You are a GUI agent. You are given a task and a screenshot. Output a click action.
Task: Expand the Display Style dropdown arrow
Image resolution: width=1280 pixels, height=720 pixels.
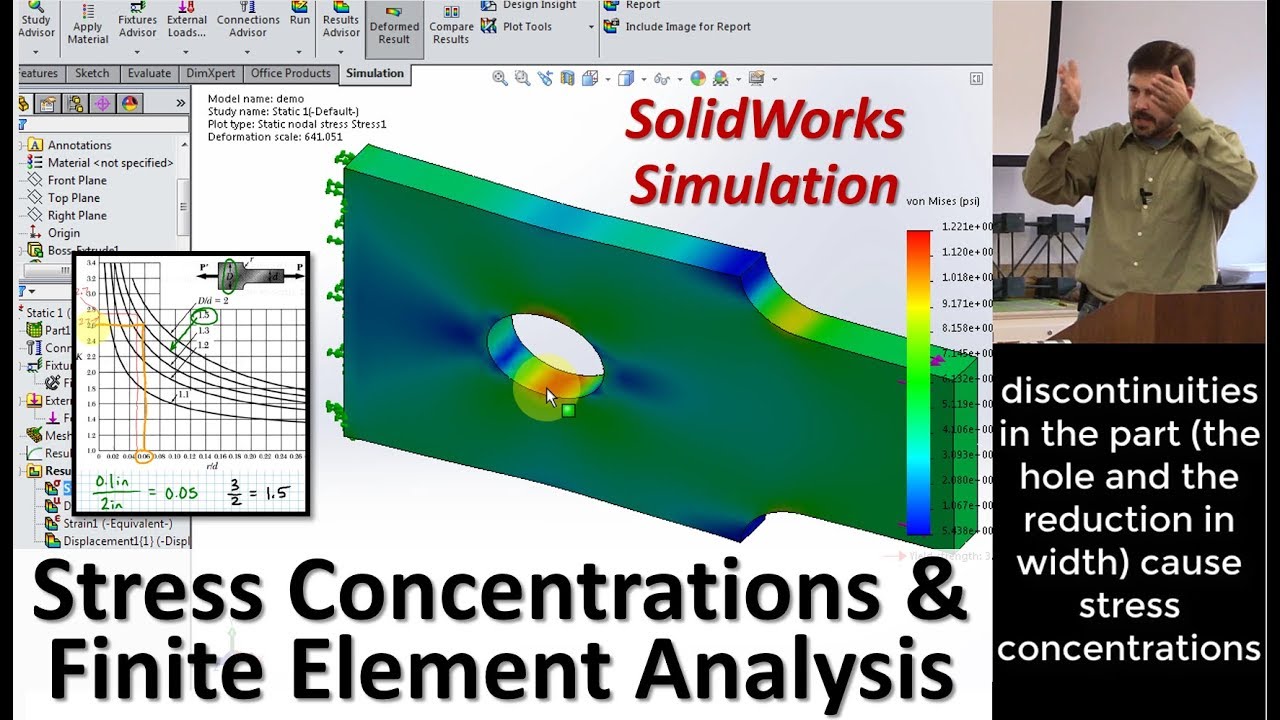pyautogui.click(x=642, y=79)
